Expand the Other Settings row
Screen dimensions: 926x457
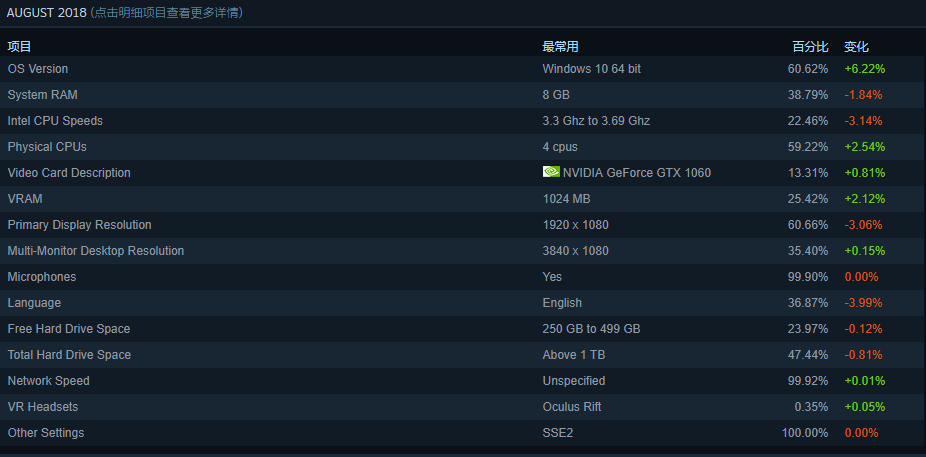click(46, 433)
